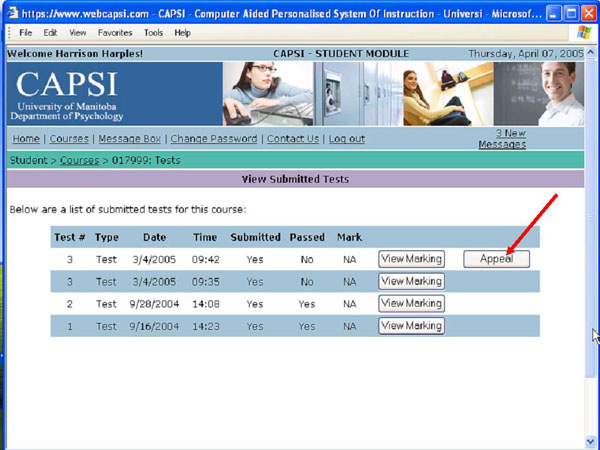Click the scrollbar down arrow
Image resolution: width=600 pixels, height=450 pixels.
(590, 442)
